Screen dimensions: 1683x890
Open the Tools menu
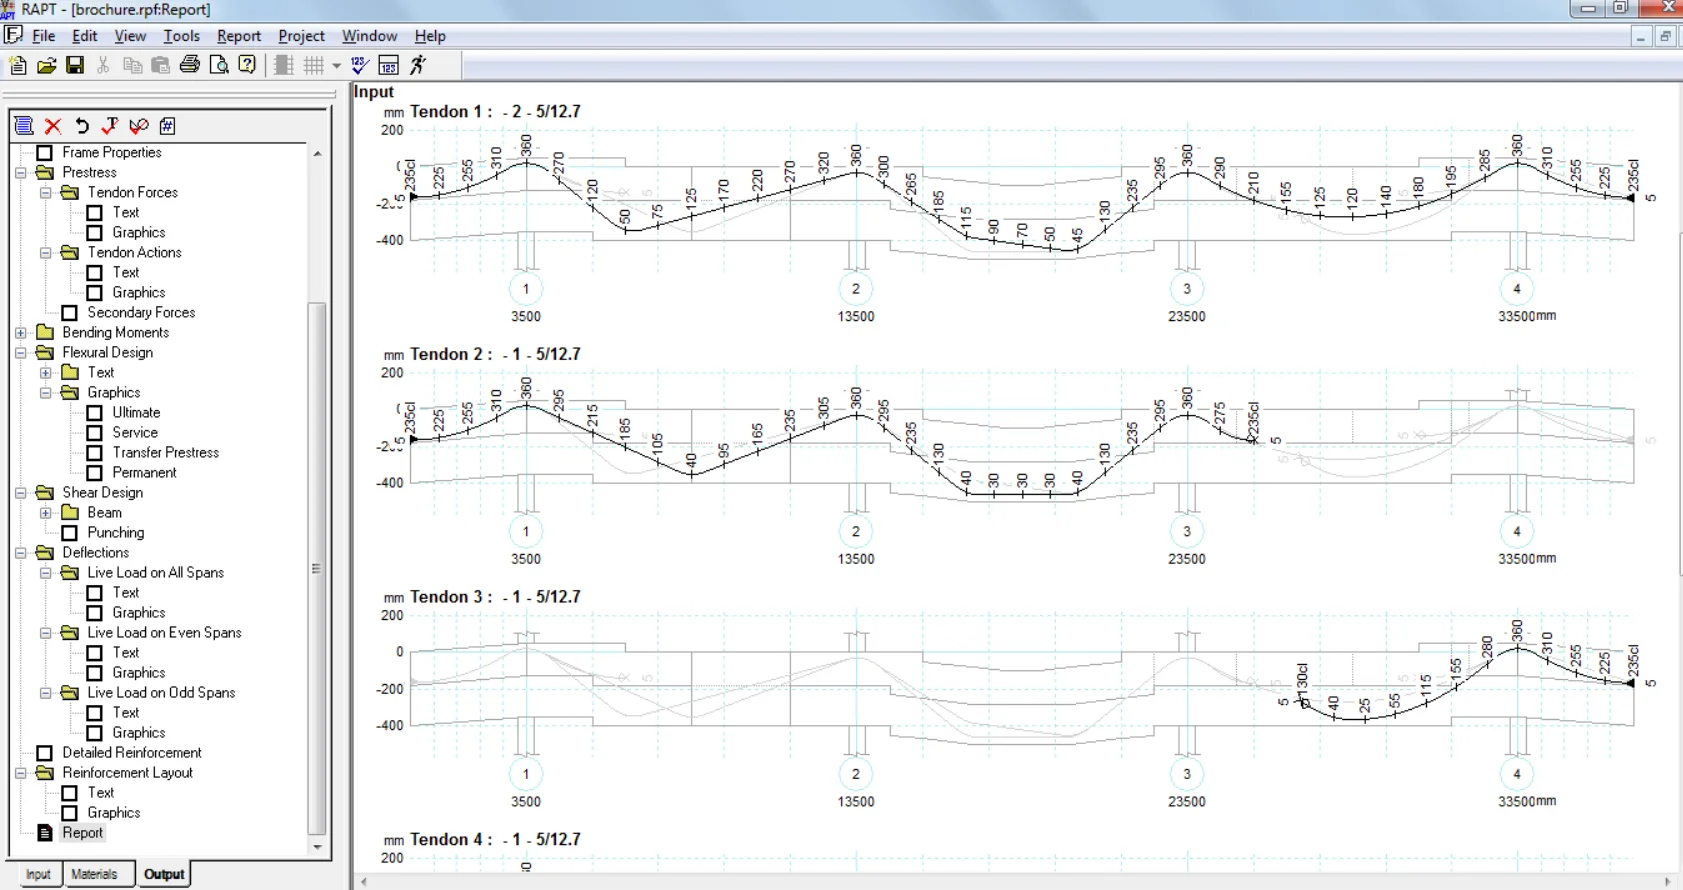(x=182, y=36)
